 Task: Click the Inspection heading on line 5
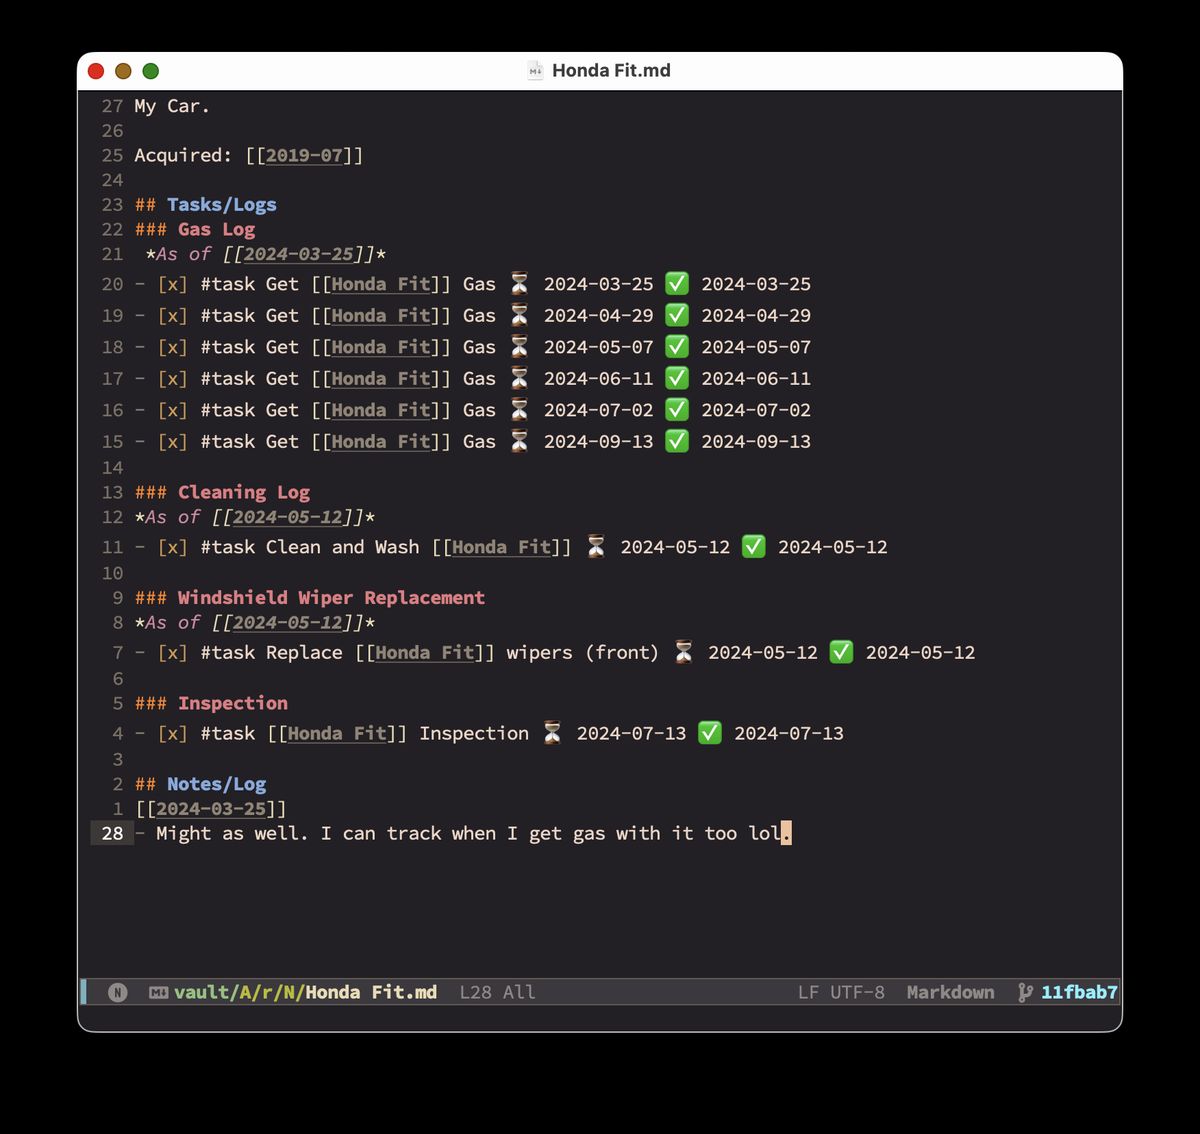(233, 703)
